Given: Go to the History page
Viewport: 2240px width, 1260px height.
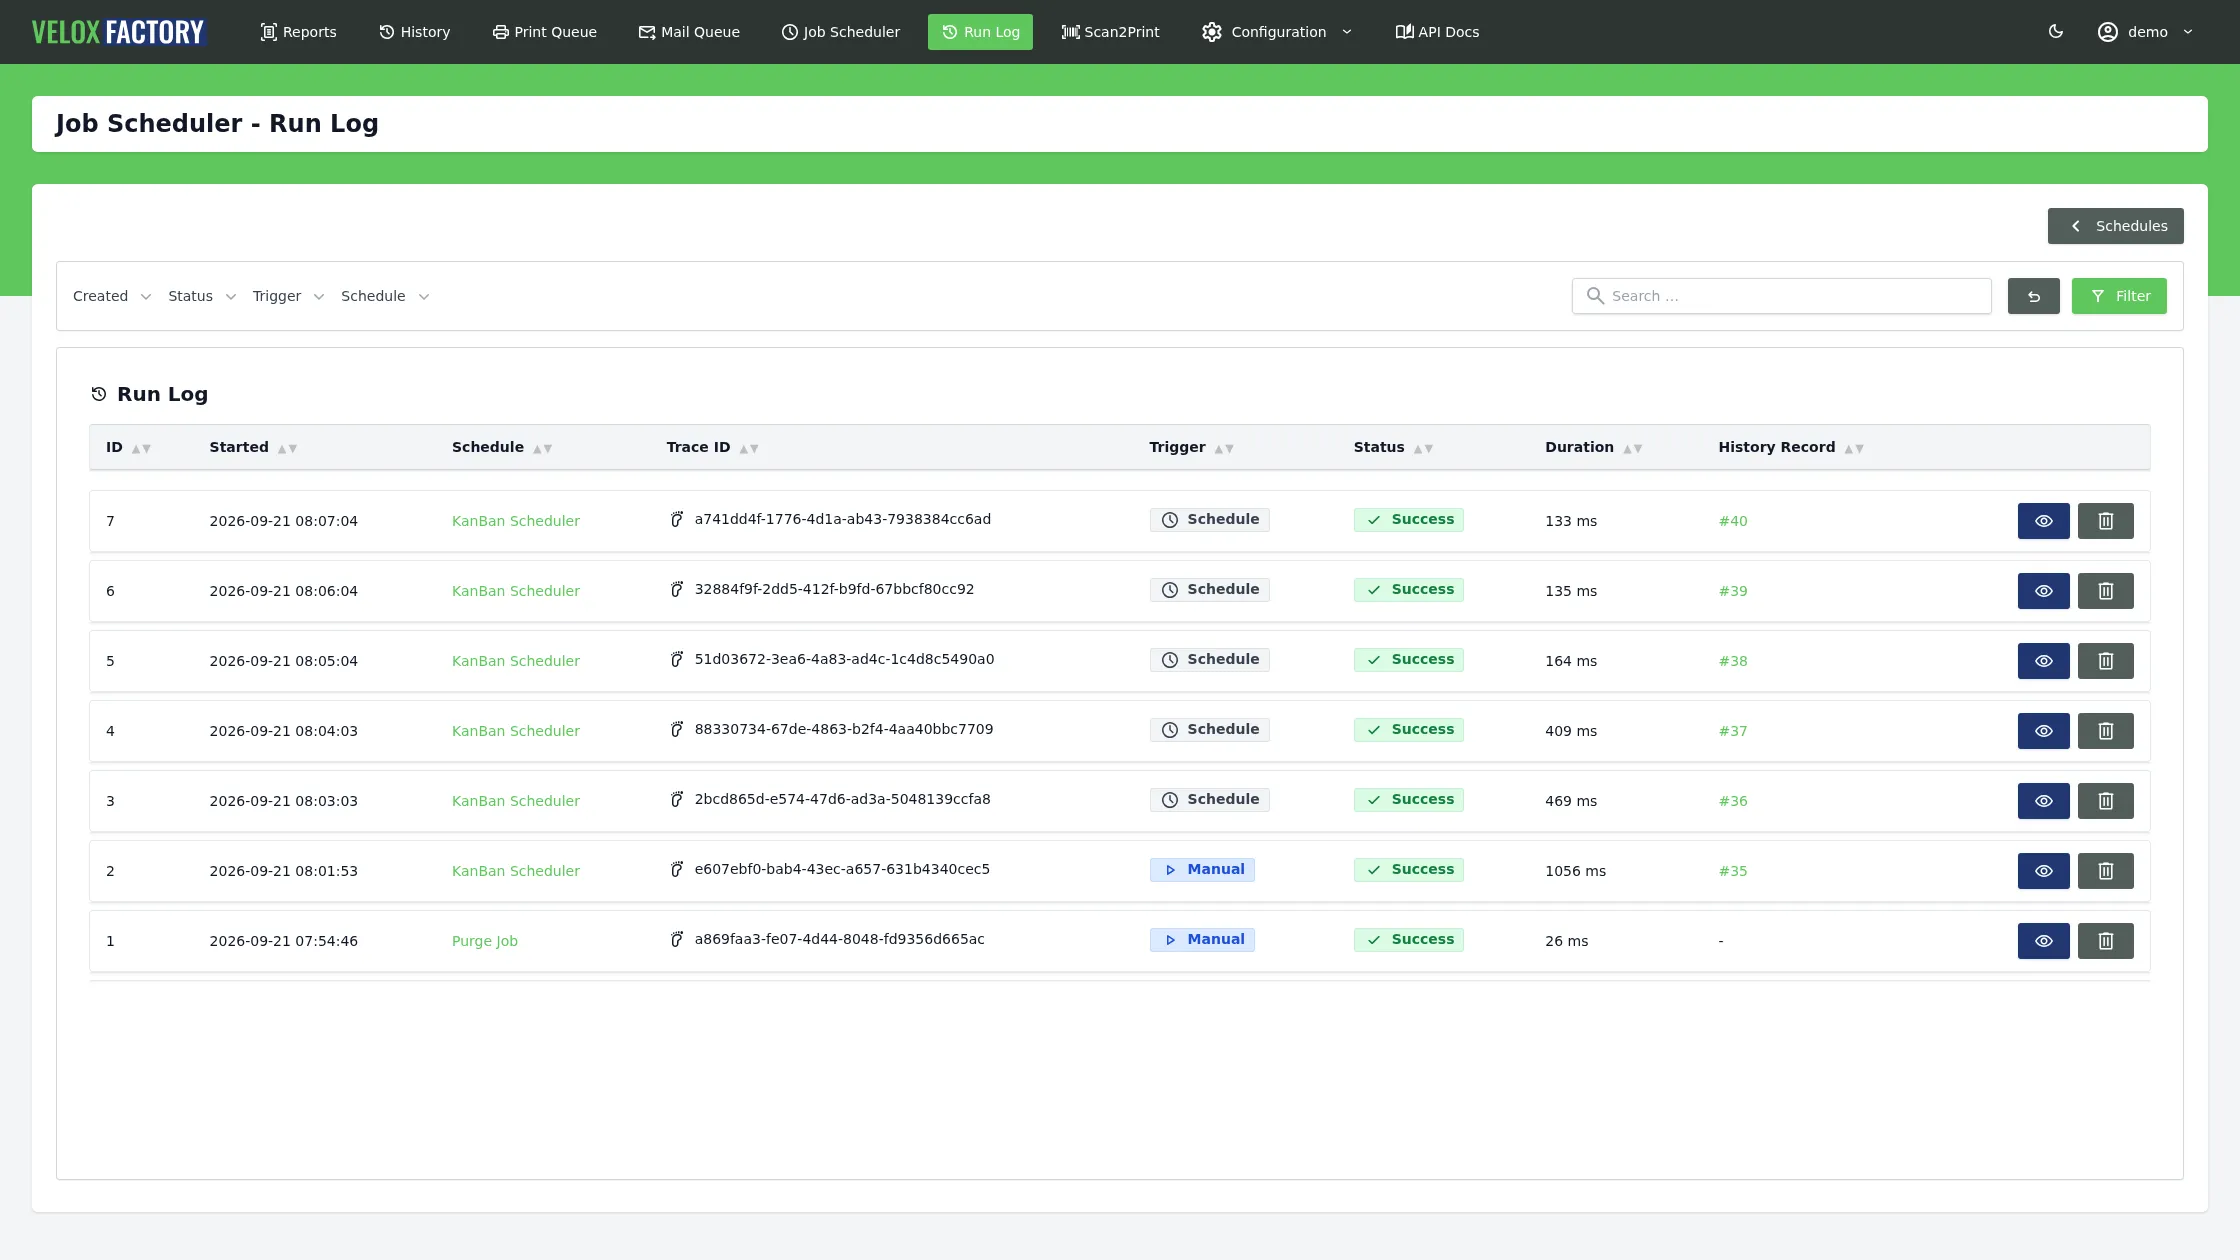Looking at the screenshot, I should point(414,32).
